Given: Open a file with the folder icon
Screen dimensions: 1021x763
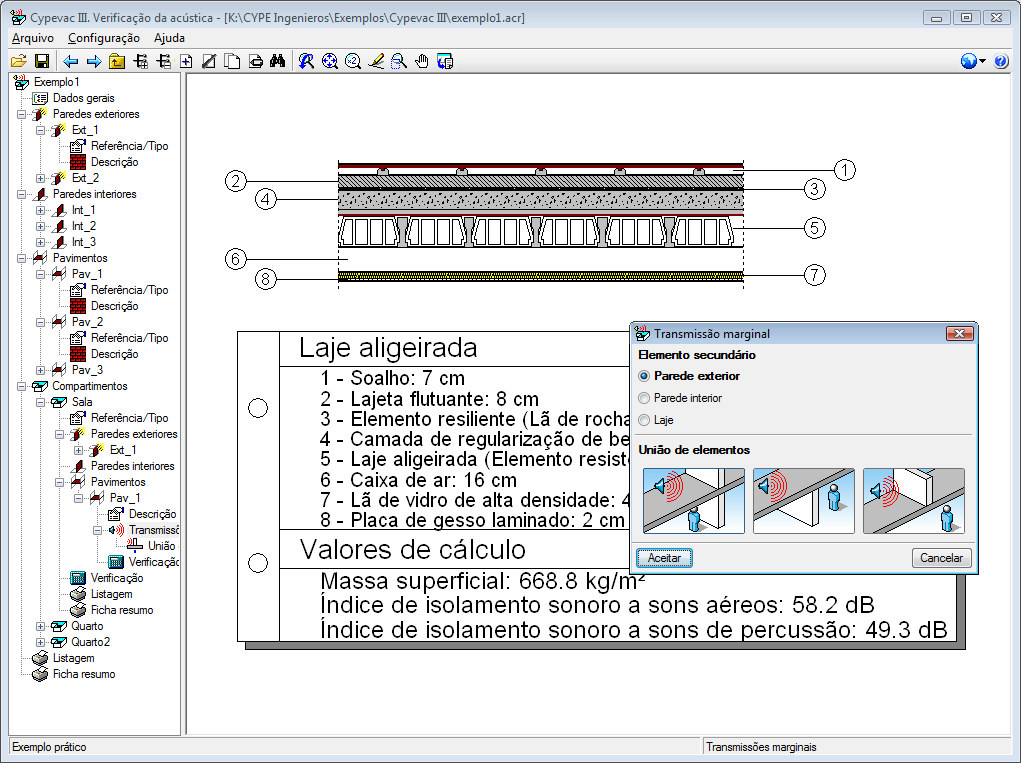Looking at the screenshot, I should (19, 61).
